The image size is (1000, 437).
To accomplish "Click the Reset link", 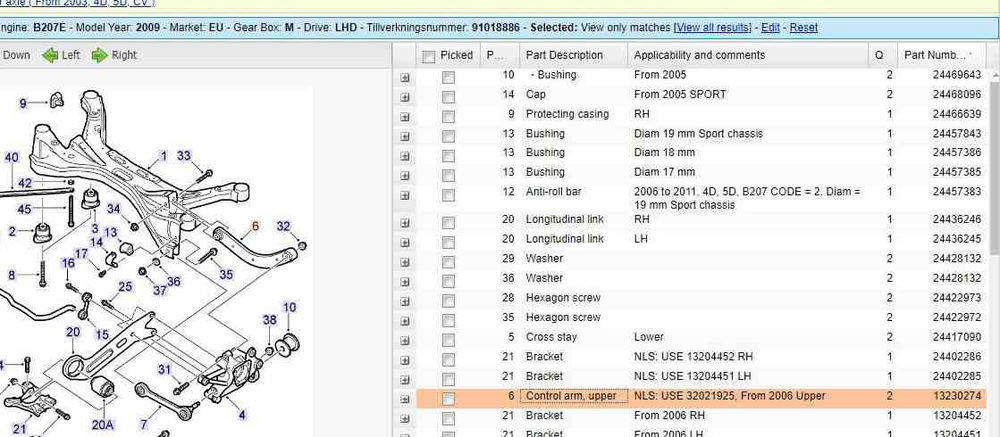I will point(803,27).
